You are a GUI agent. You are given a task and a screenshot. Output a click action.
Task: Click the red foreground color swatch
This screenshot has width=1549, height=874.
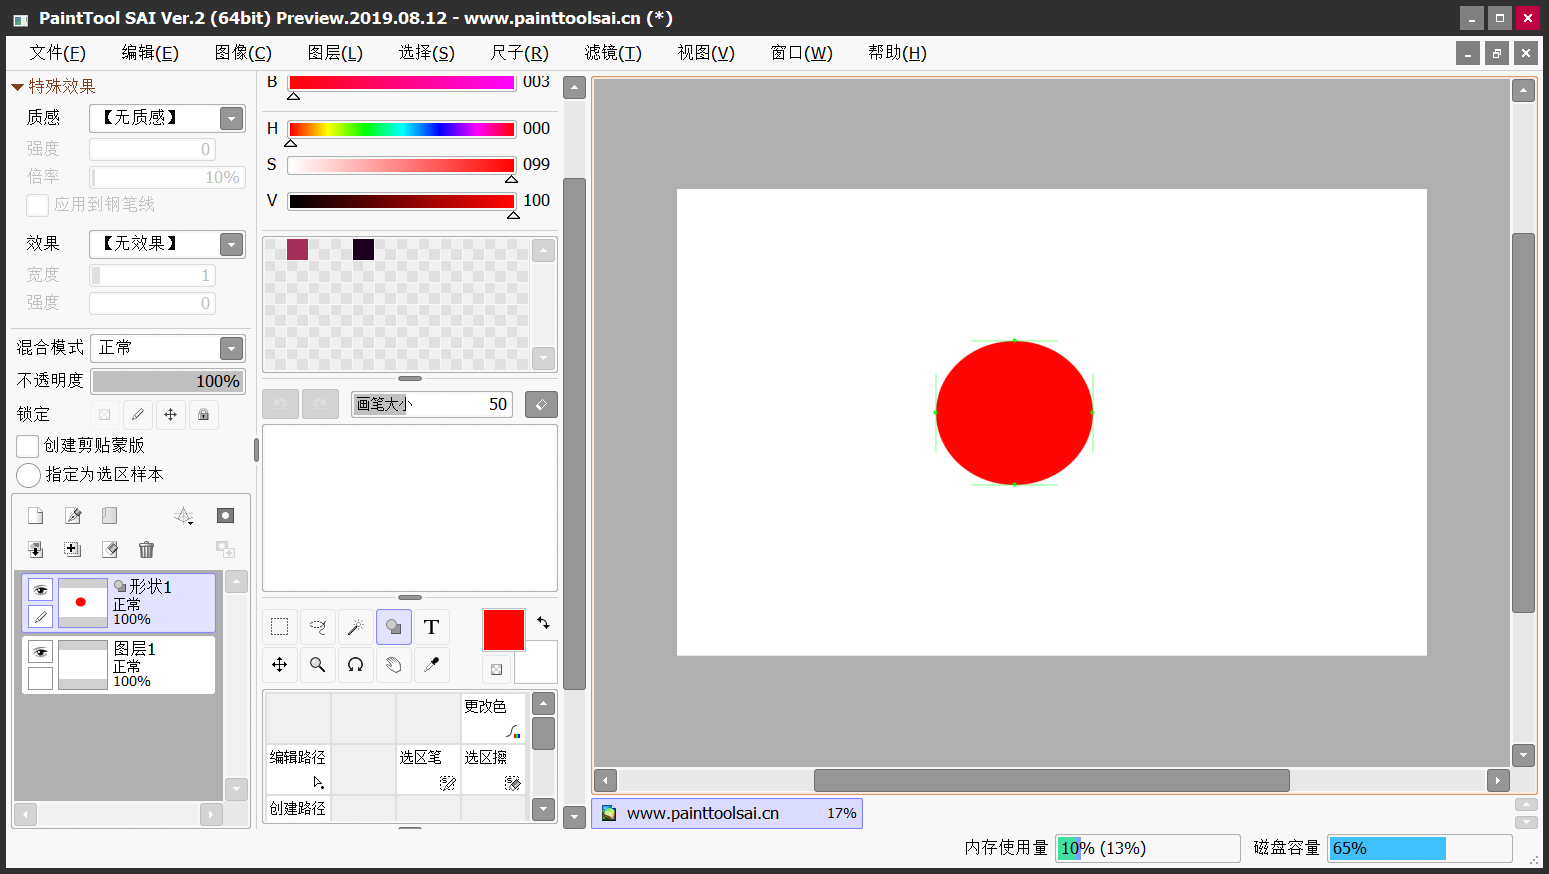pos(504,630)
